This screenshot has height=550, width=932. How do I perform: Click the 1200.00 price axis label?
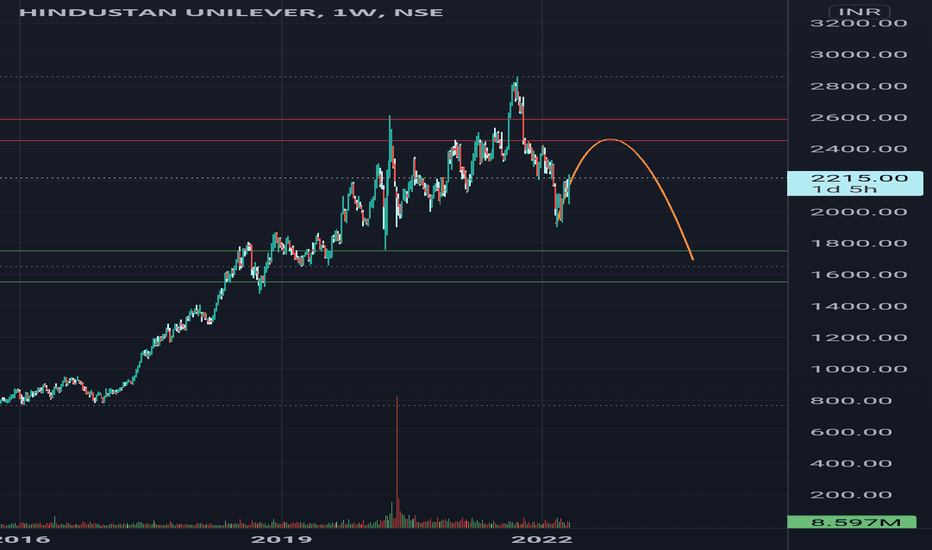click(859, 338)
